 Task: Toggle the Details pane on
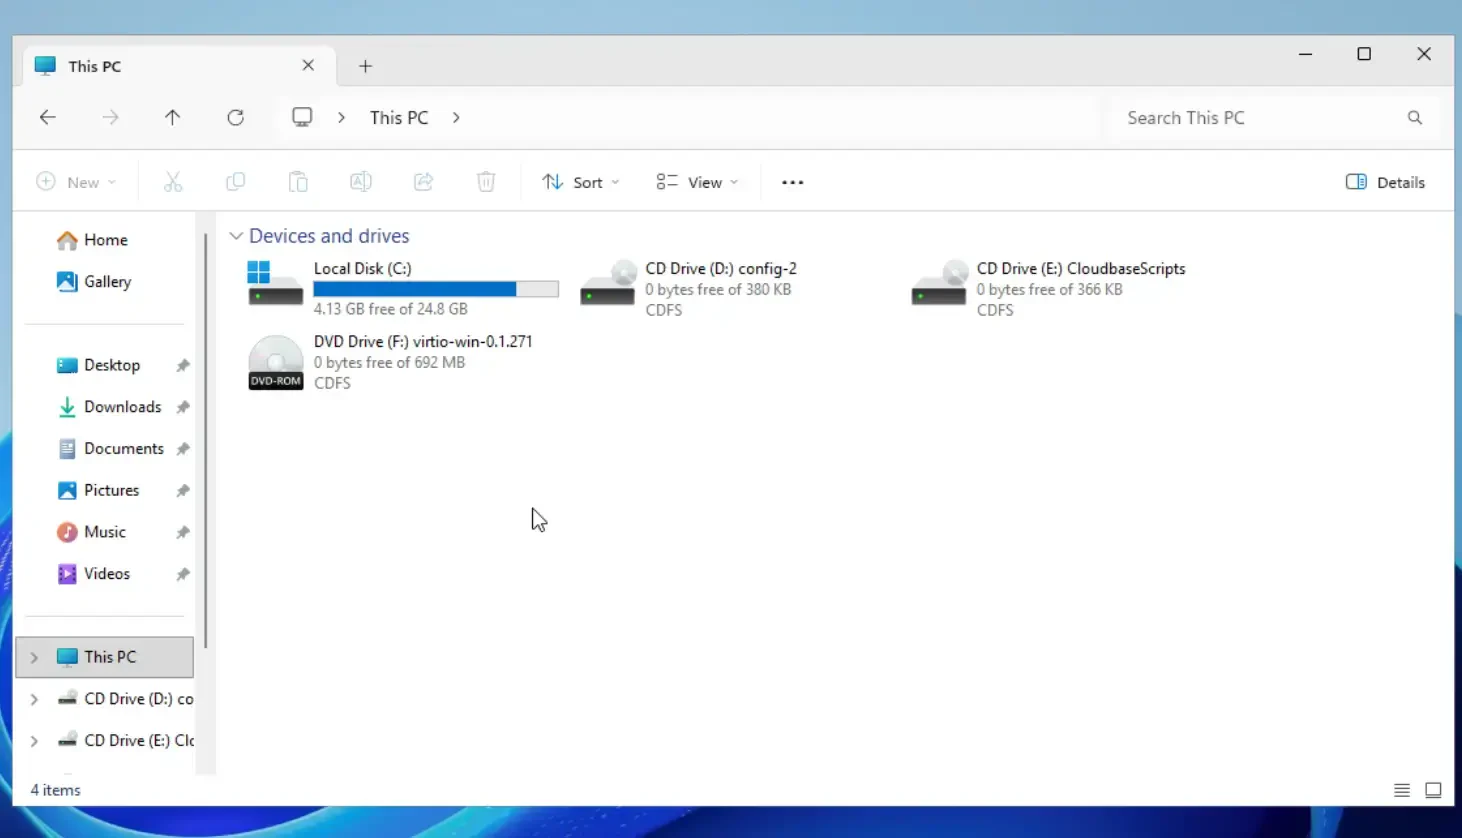(x=1385, y=181)
